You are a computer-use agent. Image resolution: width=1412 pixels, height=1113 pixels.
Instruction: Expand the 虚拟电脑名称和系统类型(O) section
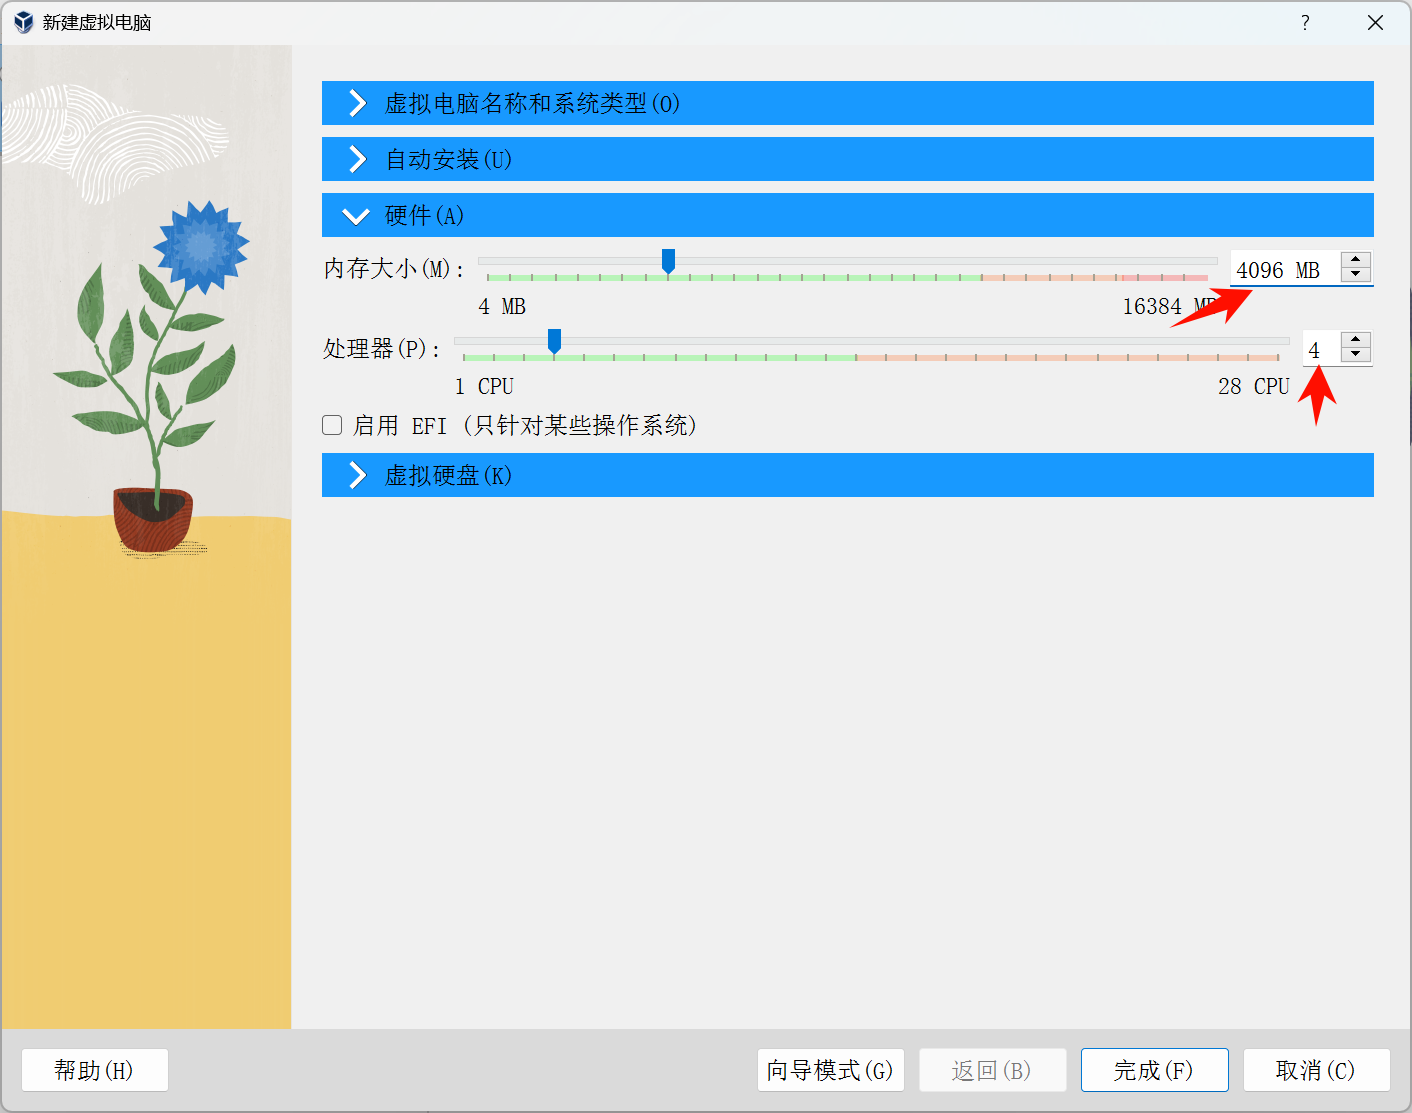point(847,103)
